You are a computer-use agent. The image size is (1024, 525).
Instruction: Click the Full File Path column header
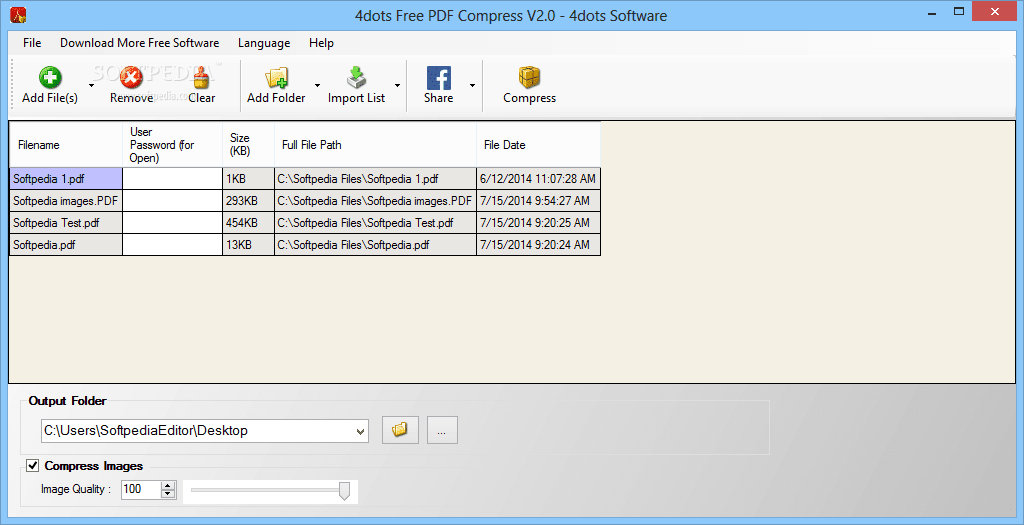[x=376, y=145]
